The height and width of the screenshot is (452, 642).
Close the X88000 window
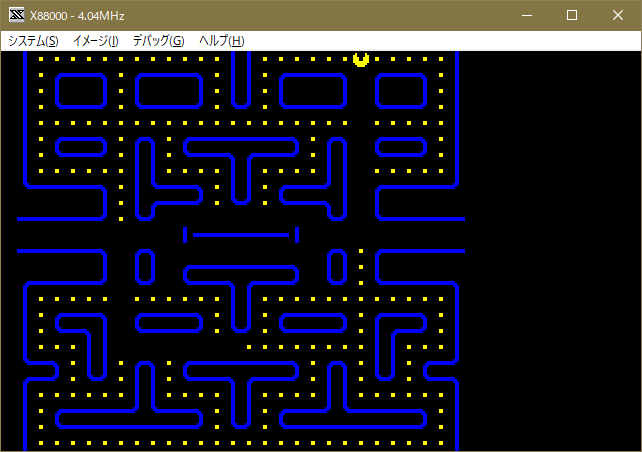click(x=617, y=16)
